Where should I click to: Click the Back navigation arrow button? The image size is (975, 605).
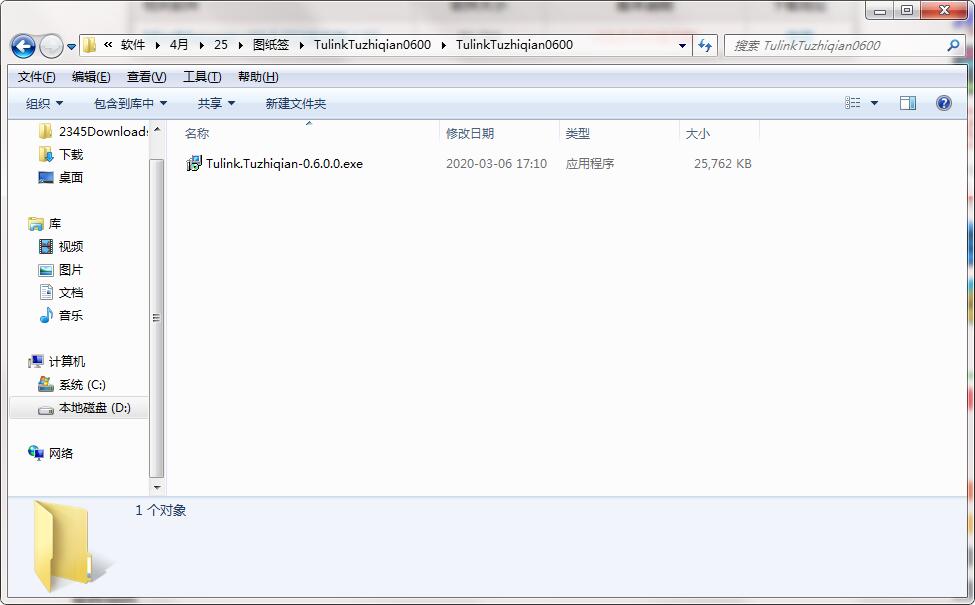[23, 46]
